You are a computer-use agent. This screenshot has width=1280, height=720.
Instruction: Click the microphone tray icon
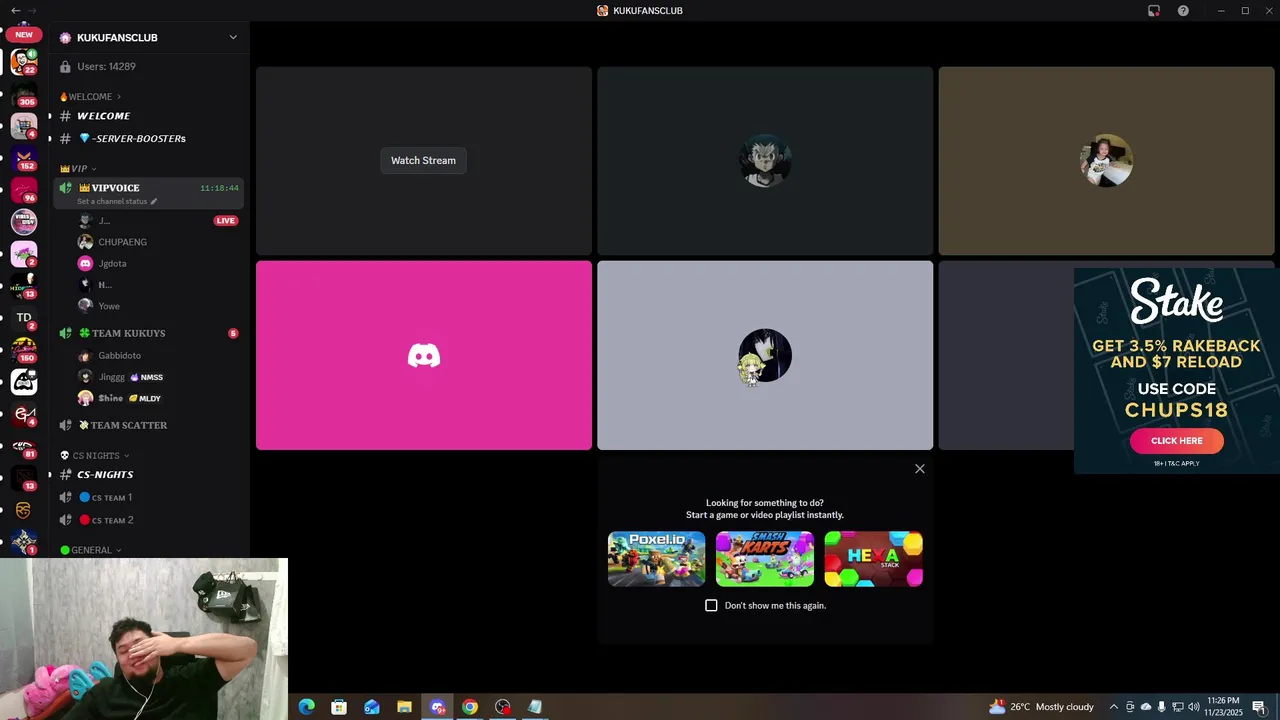[x=1161, y=707]
